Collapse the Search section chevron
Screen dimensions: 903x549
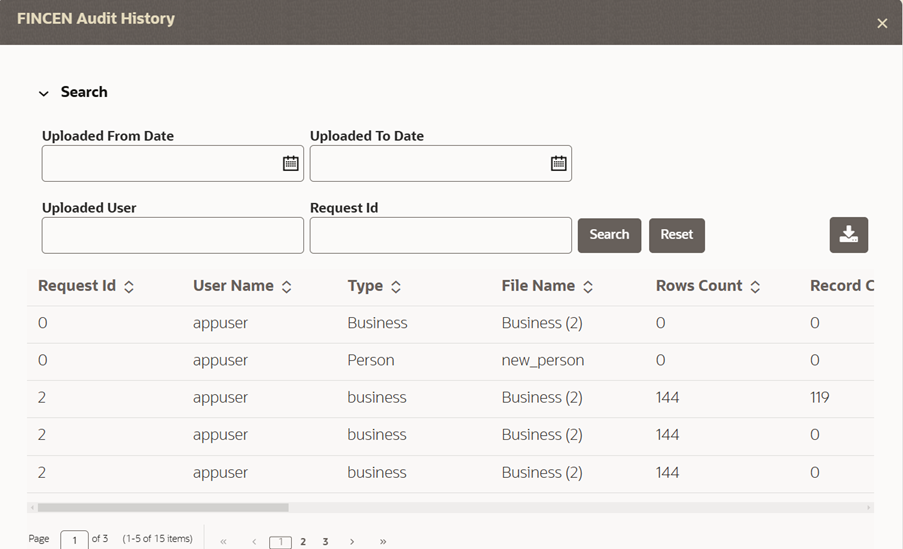[x=44, y=93]
